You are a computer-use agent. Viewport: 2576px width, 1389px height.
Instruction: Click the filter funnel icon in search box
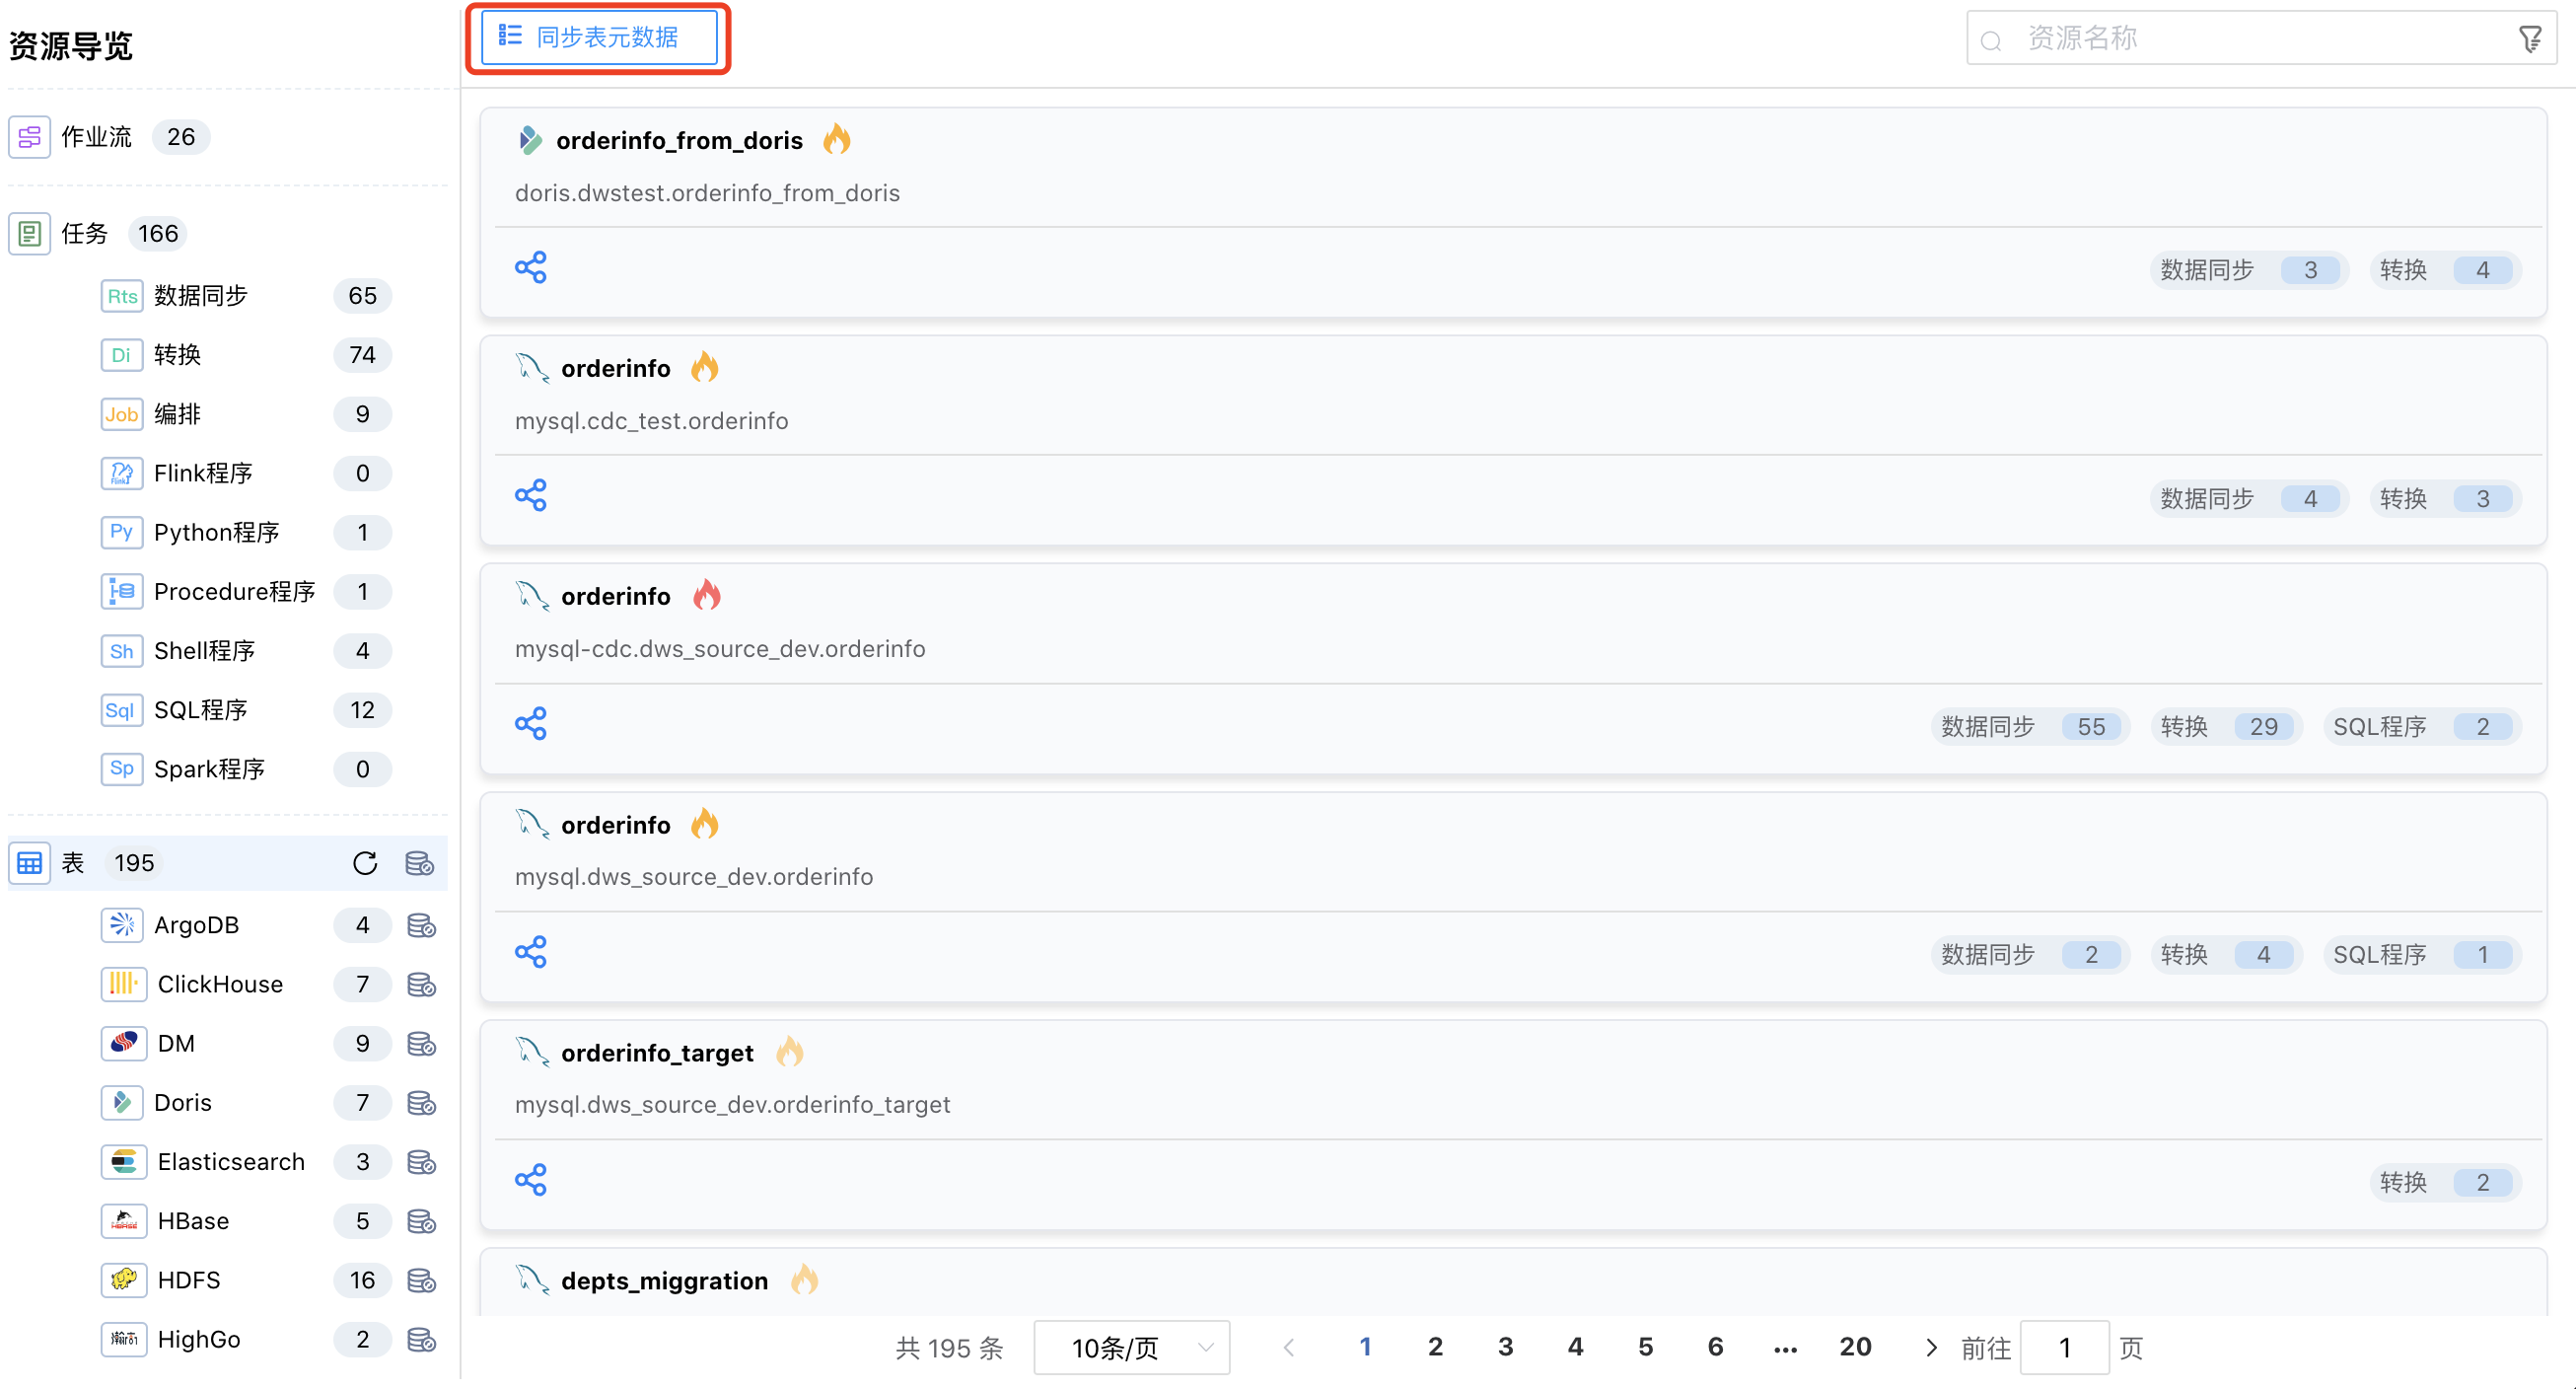click(x=2530, y=39)
